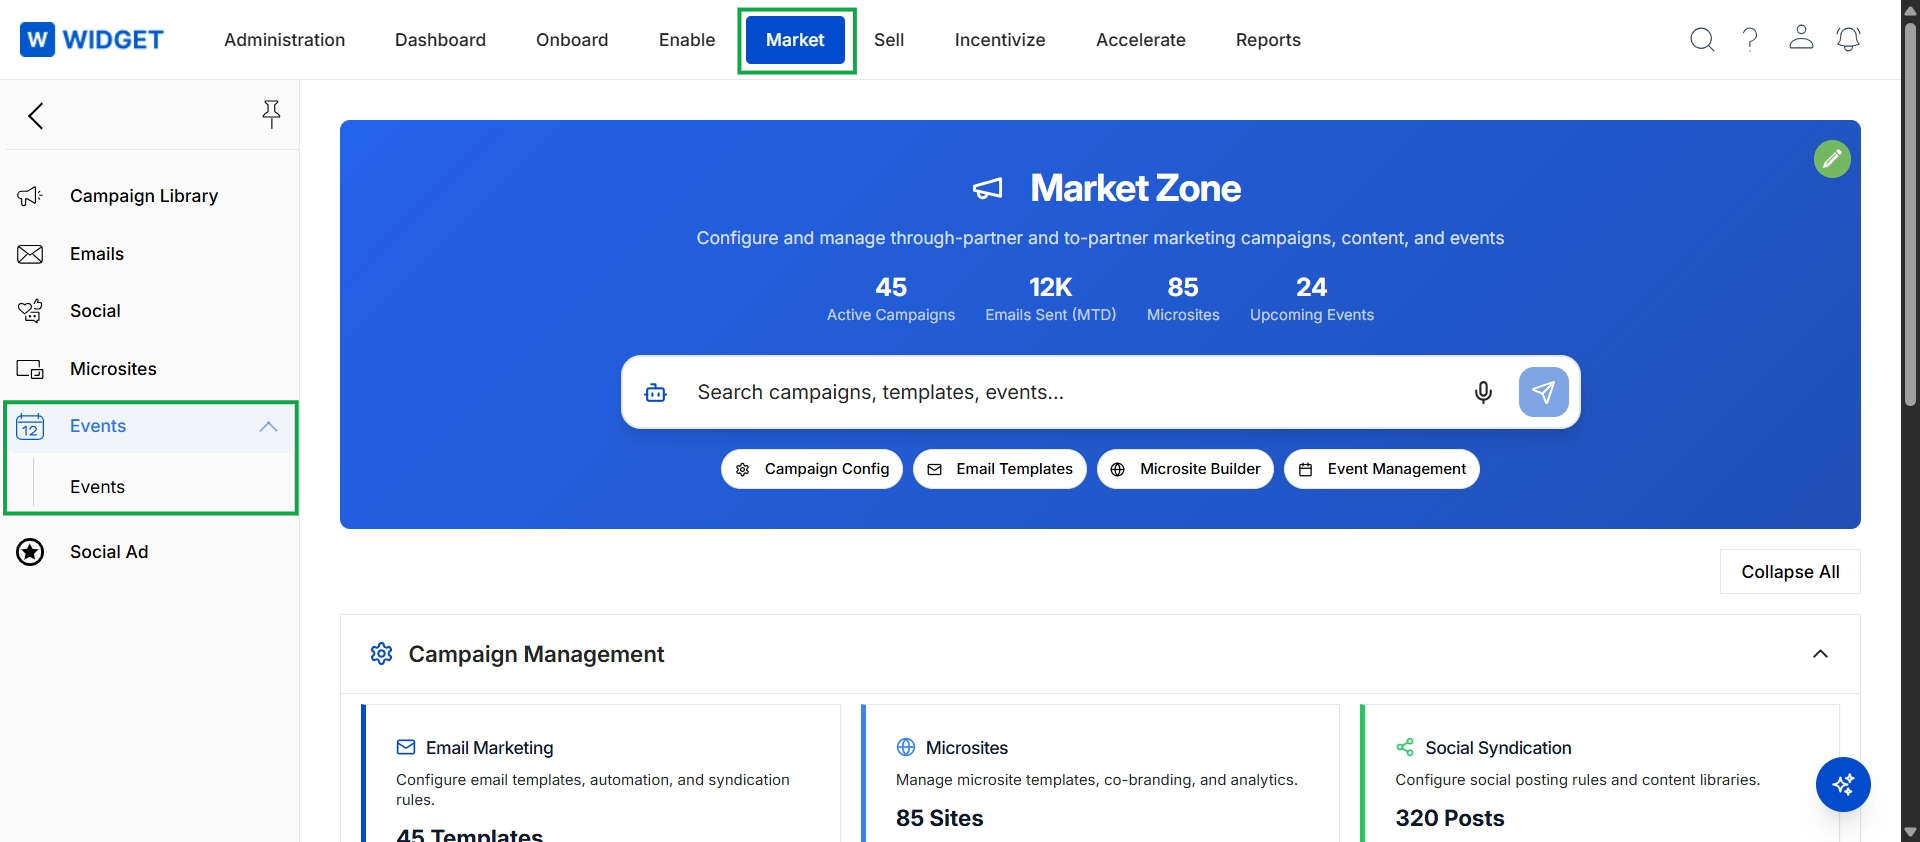This screenshot has width=1920, height=842.
Task: Open the Reports tab
Action: point(1268,40)
